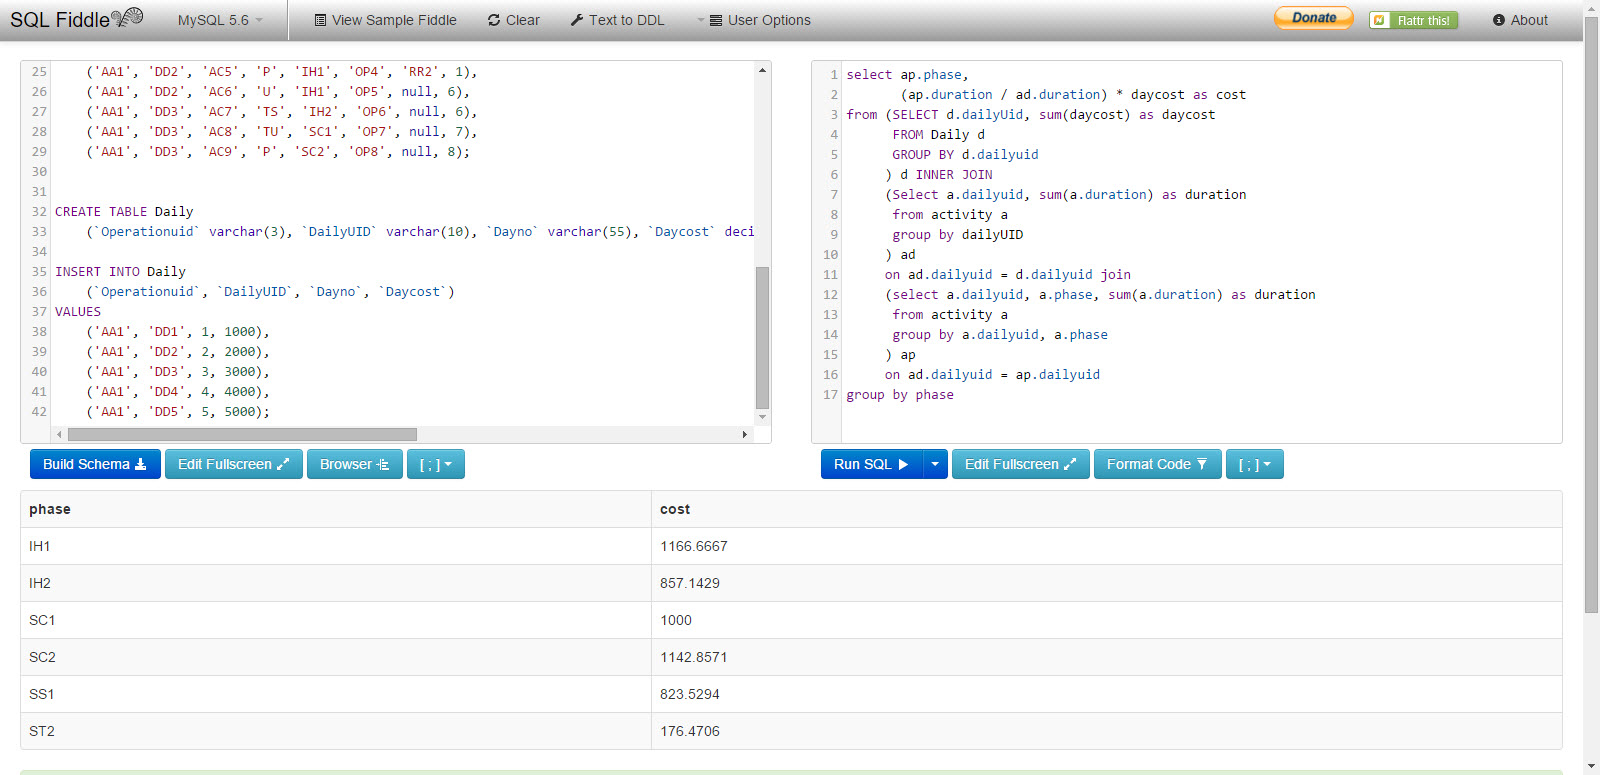This screenshot has height=775, width=1600.
Task: Open the Text to DDL tool
Action: point(617,20)
